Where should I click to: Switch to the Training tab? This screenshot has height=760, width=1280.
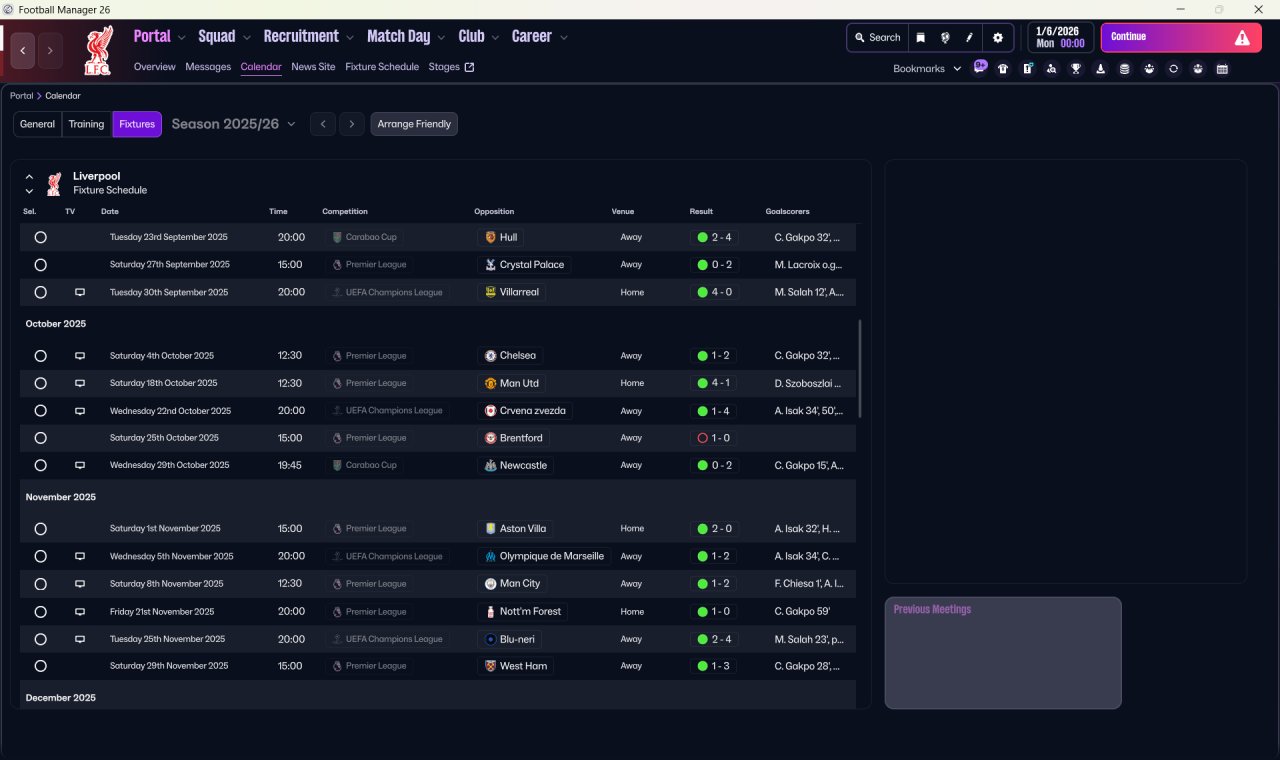click(x=86, y=124)
